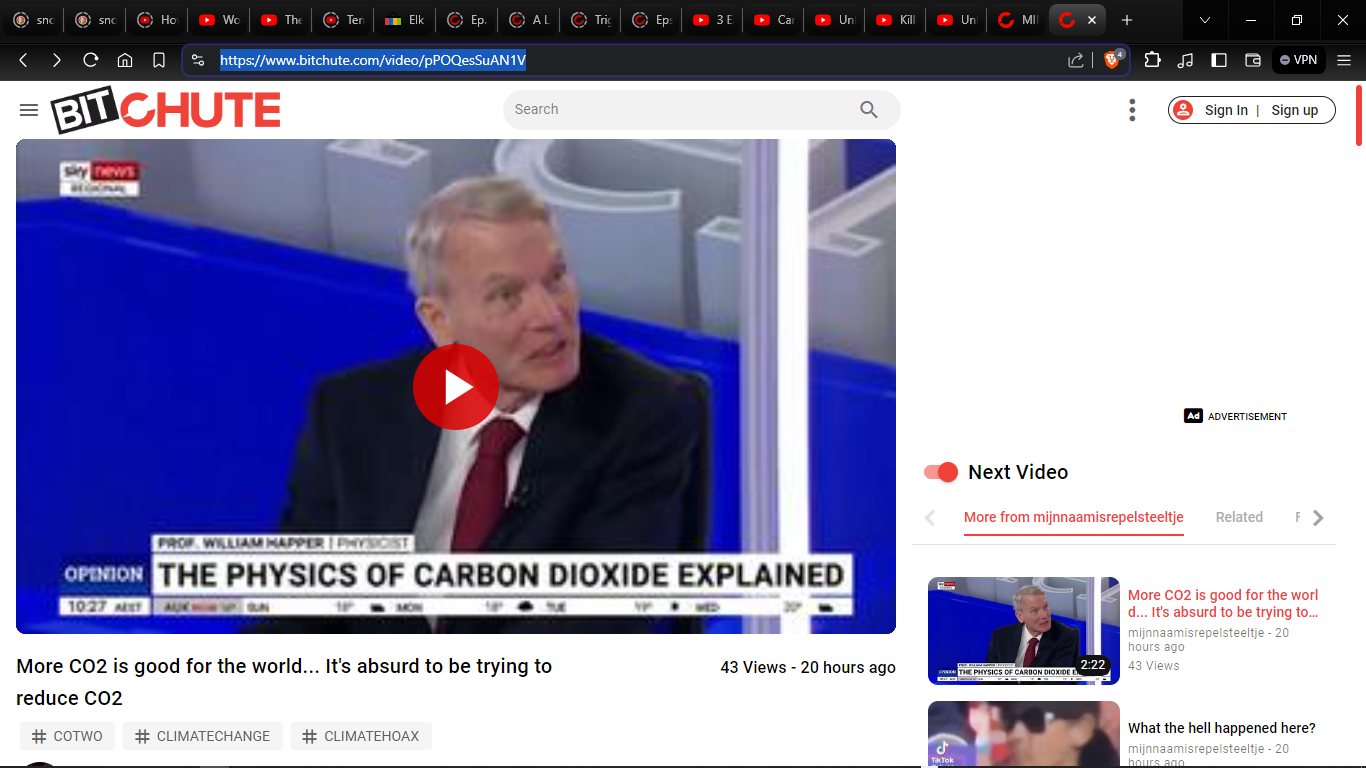Open the CLIMATEHOAX hashtag

(361, 736)
